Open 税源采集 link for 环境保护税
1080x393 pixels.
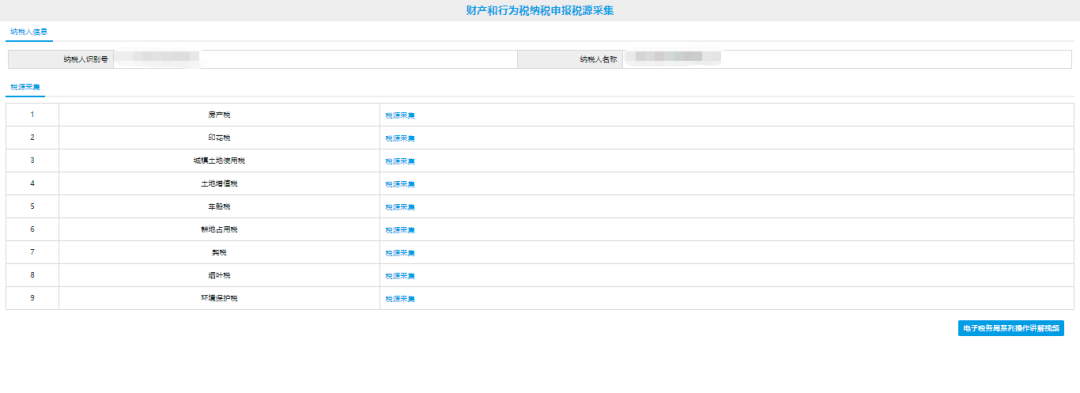click(400, 299)
